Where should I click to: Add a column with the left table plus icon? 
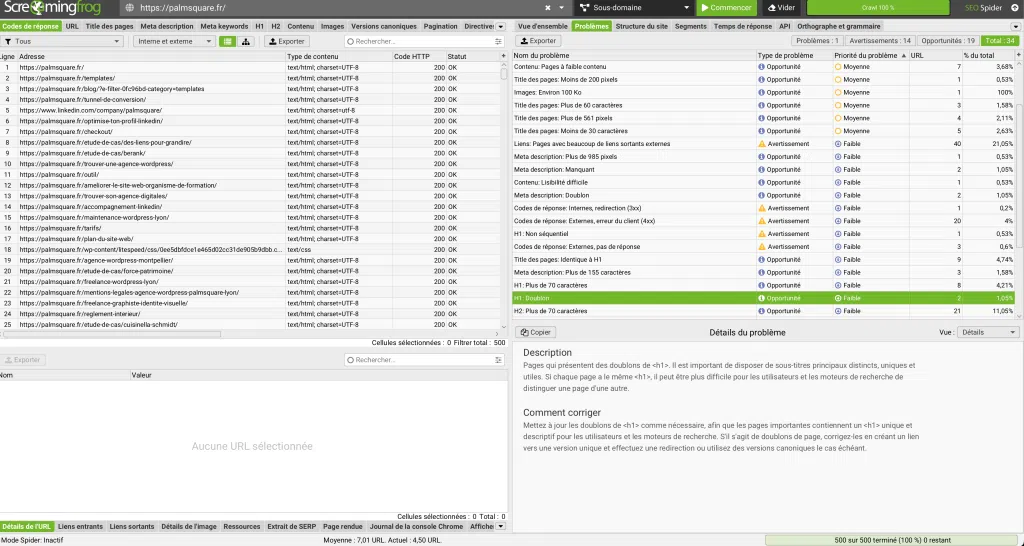tap(504, 56)
